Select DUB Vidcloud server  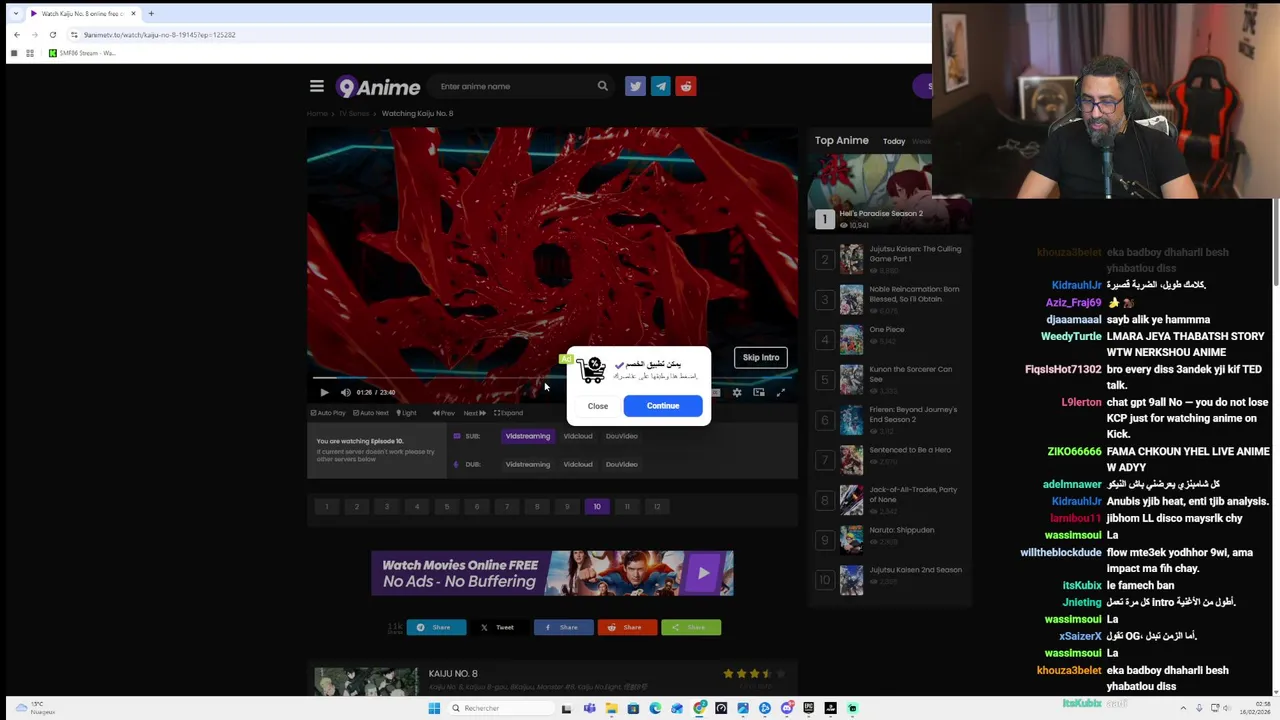click(x=578, y=464)
